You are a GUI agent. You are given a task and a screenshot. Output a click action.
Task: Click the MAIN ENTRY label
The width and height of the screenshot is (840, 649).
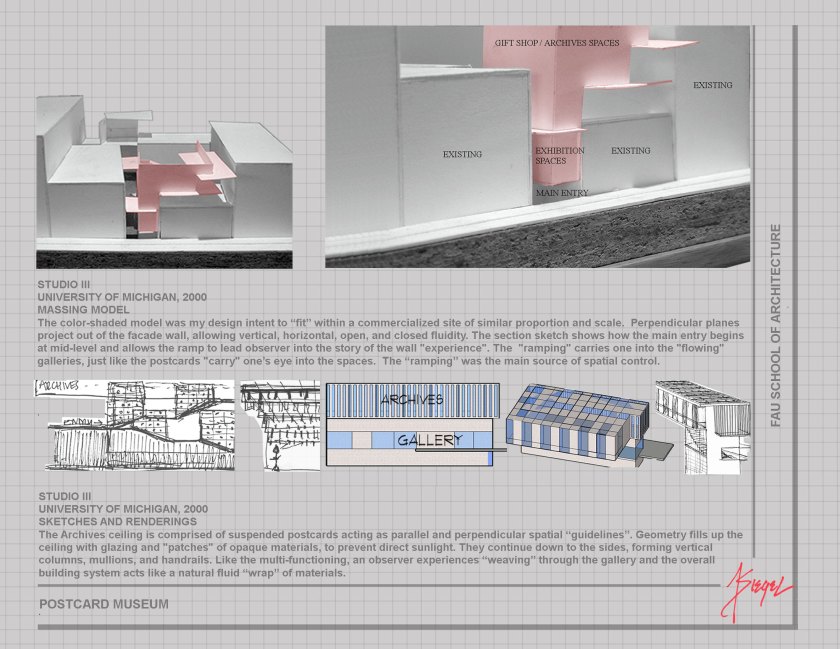point(561,192)
